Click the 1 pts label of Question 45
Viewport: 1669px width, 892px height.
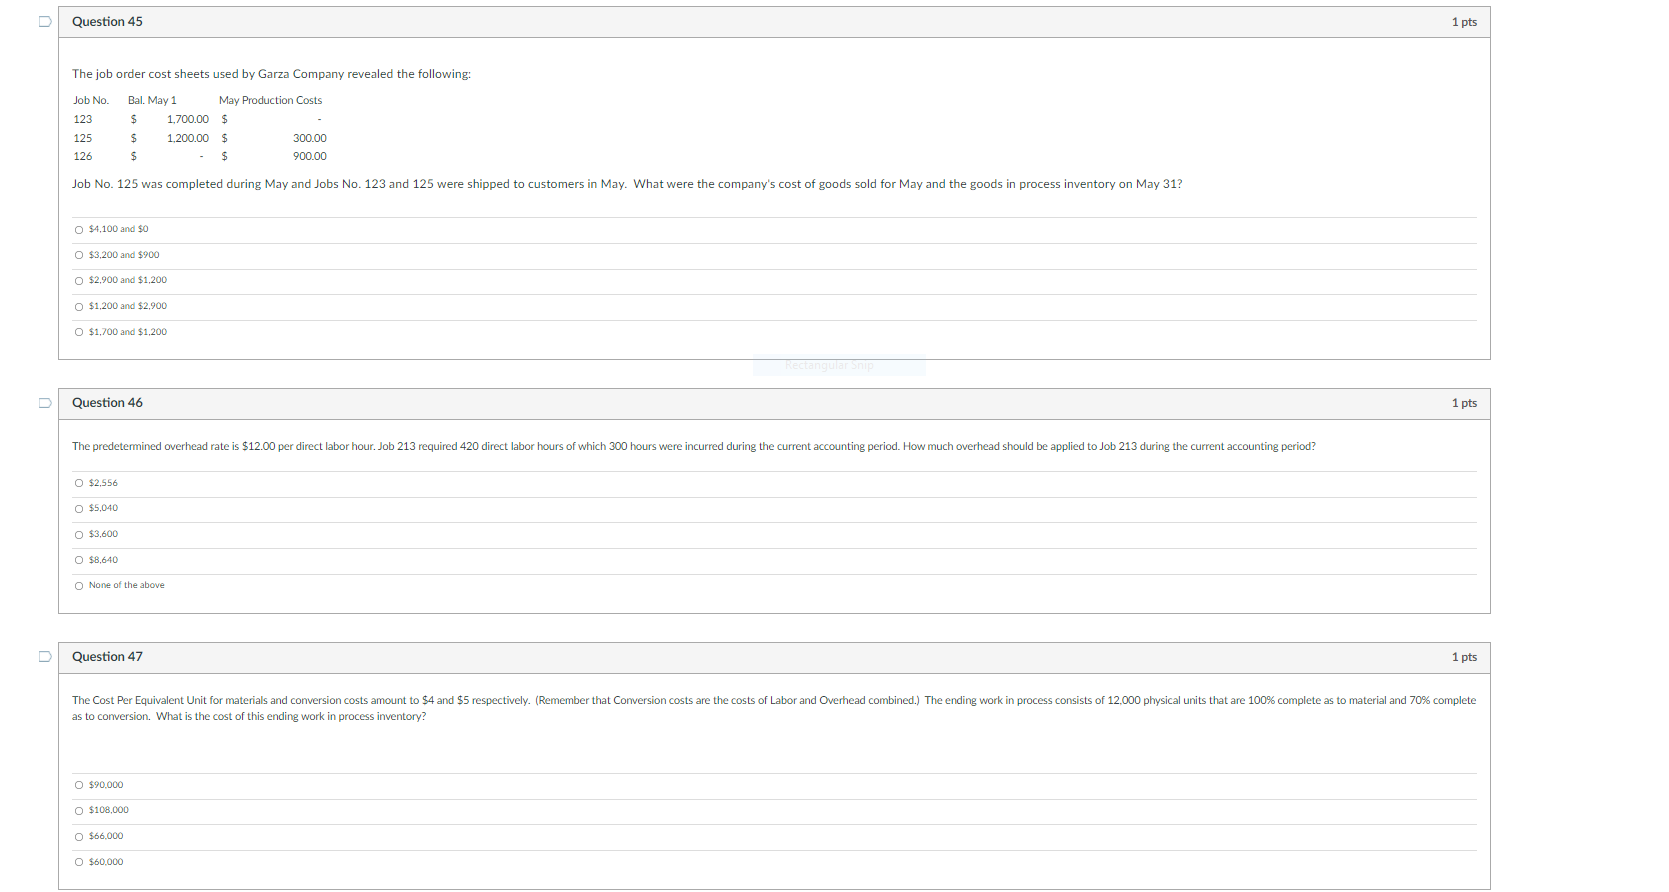[x=1464, y=22]
